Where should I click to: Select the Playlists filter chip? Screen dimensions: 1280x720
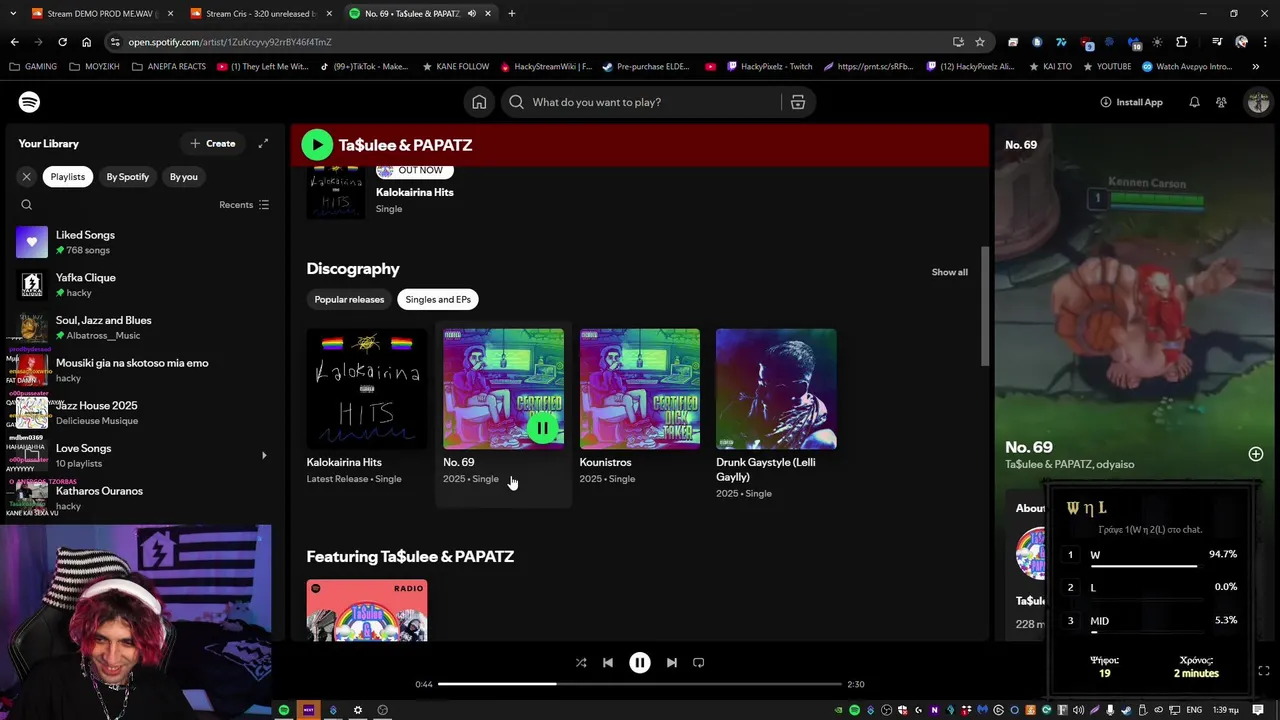pos(68,177)
